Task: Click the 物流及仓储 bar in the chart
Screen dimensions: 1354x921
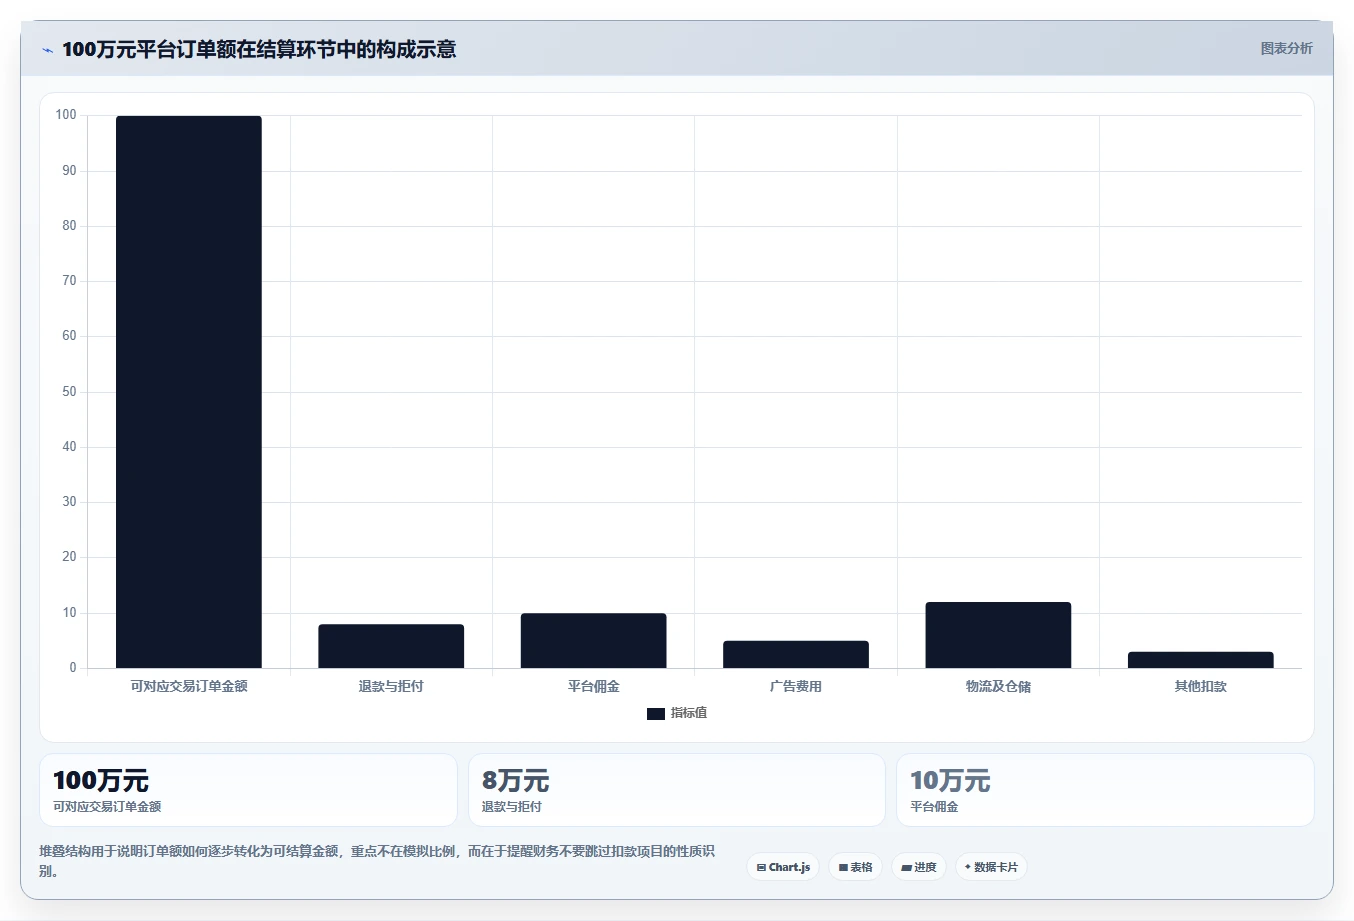Action: click(x=998, y=635)
